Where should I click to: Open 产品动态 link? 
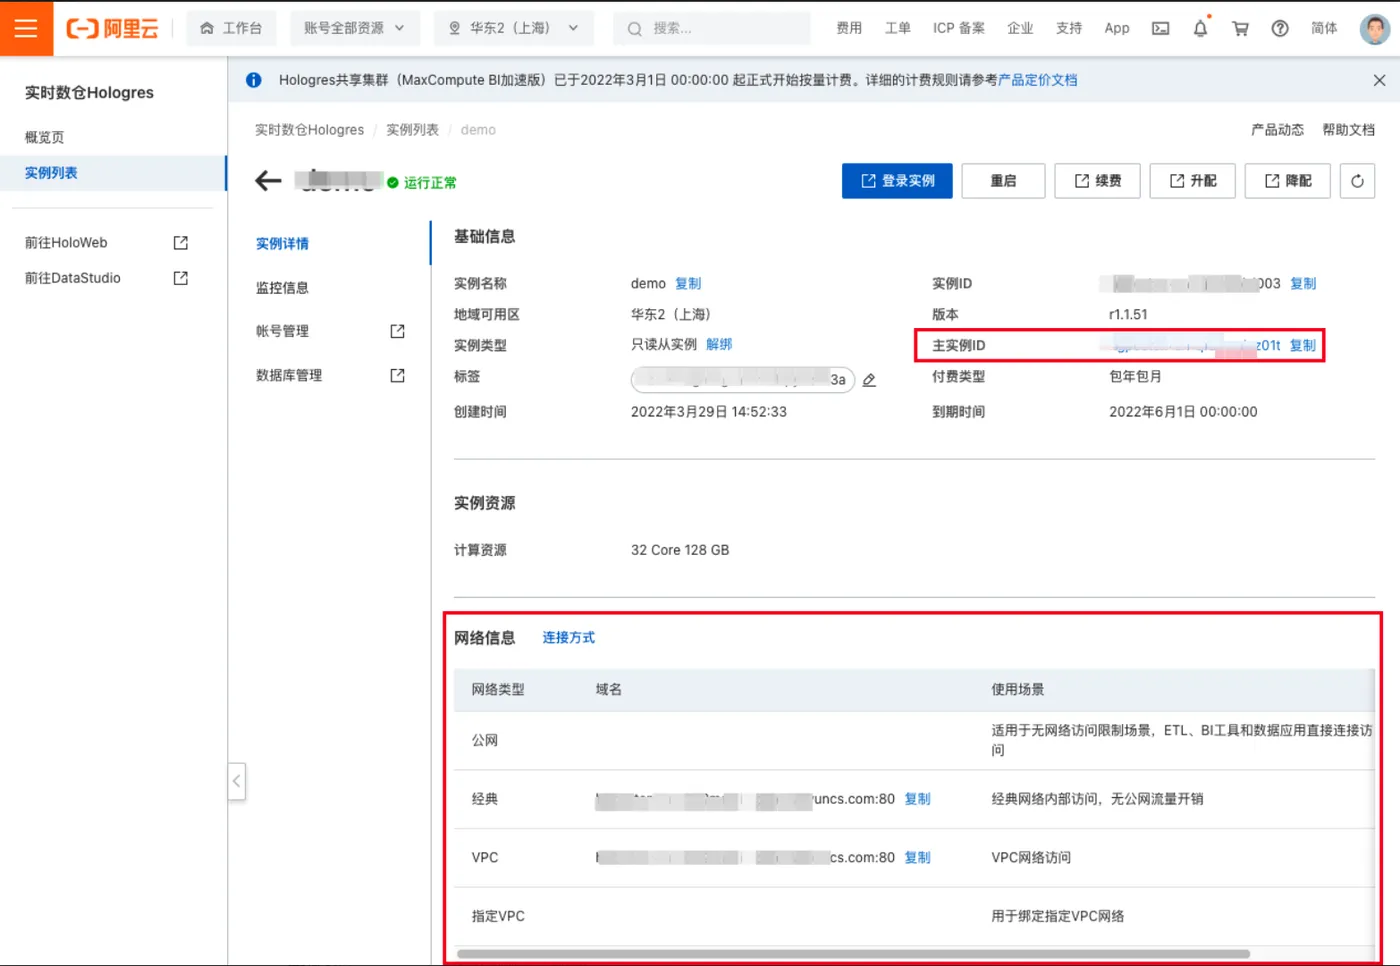click(1277, 130)
